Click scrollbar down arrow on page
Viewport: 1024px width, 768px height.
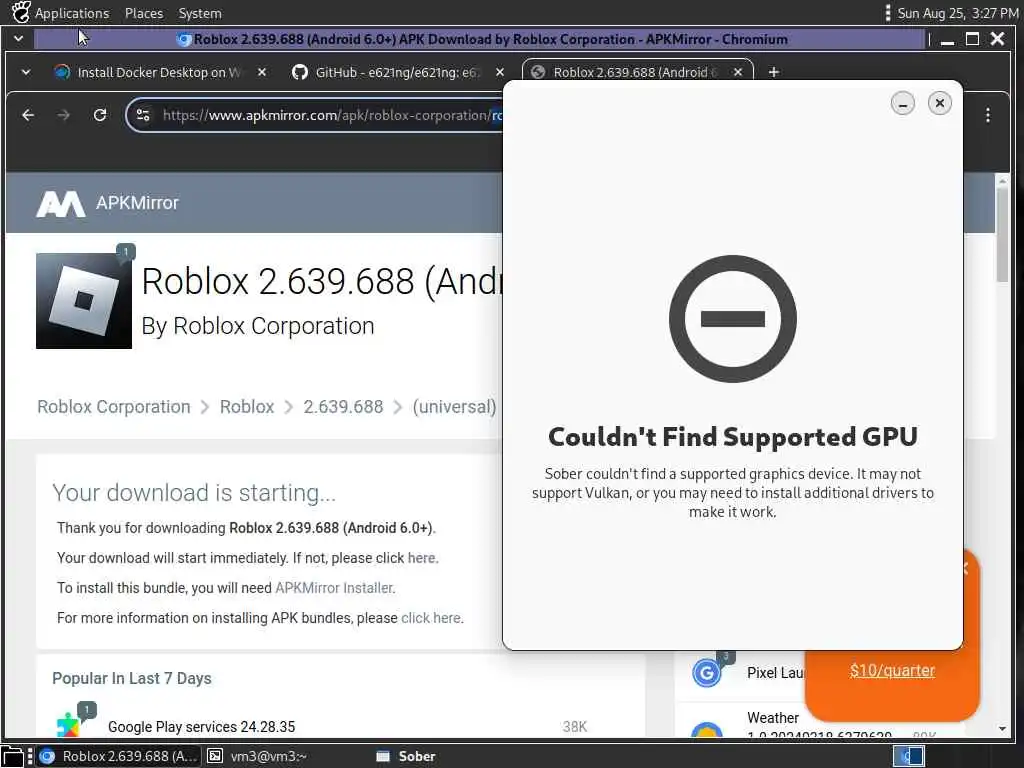(x=1002, y=729)
